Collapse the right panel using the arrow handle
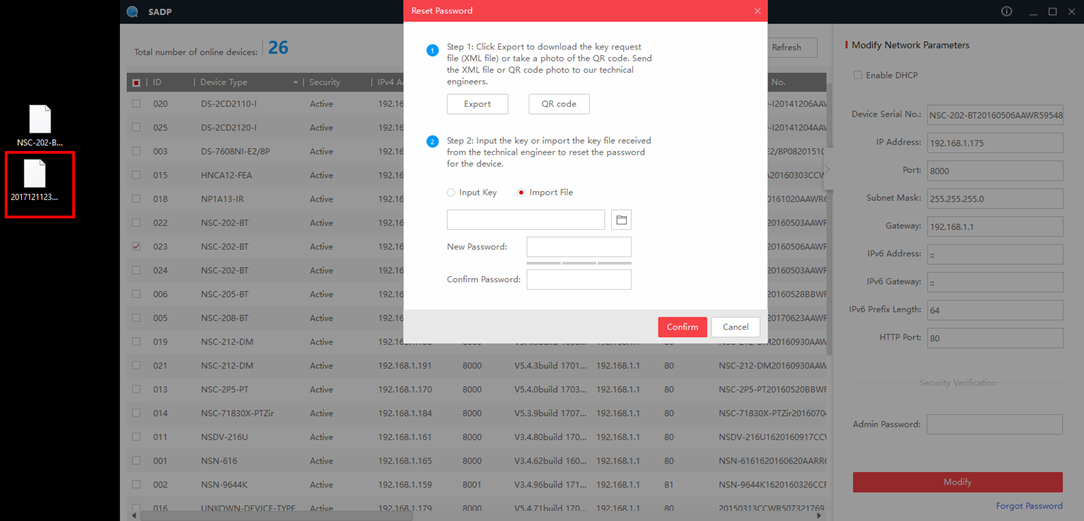The width and height of the screenshot is (1084, 521). tap(827, 171)
